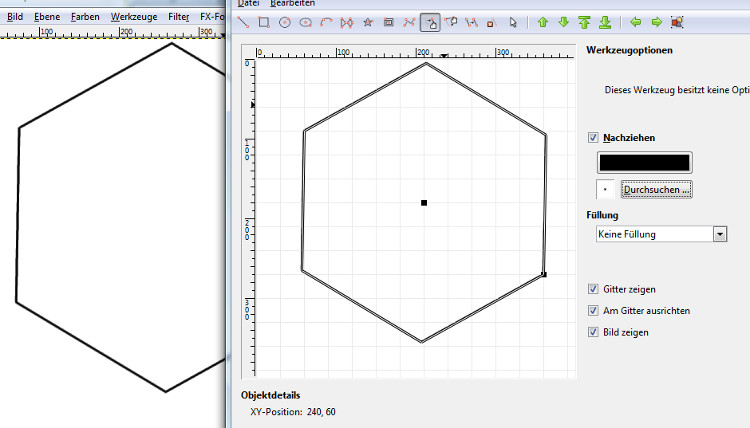This screenshot has height=428, width=750.
Task: Toggle the Gitter zeigen checkbox
Action: tap(593, 289)
